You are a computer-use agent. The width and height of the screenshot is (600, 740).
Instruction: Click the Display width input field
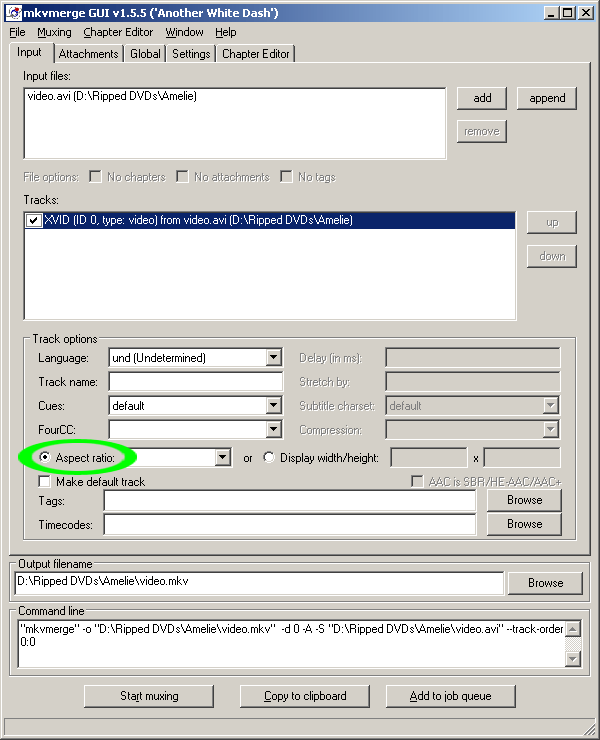[x=429, y=458]
